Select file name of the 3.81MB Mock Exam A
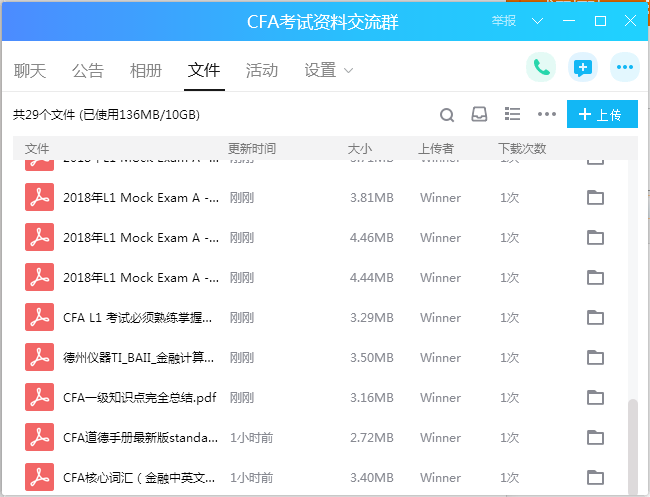The image size is (650, 497). pos(141,198)
